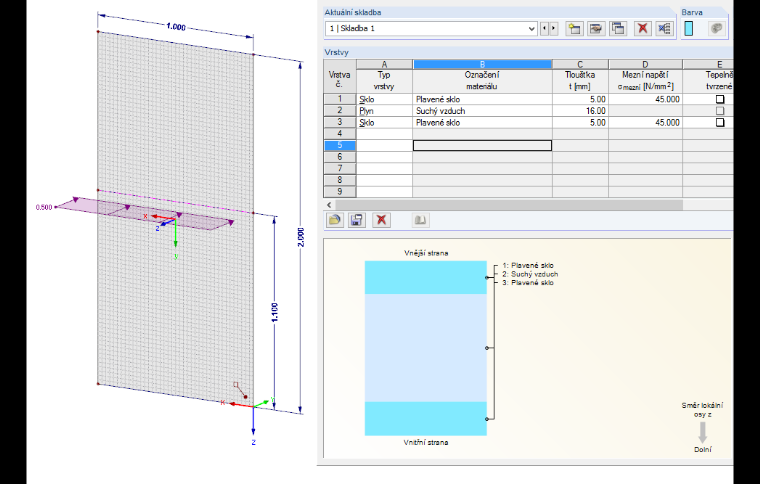This screenshot has height=484, width=760.
Task: Click the table horizontal scrollbar thumb
Action: (x=509, y=205)
